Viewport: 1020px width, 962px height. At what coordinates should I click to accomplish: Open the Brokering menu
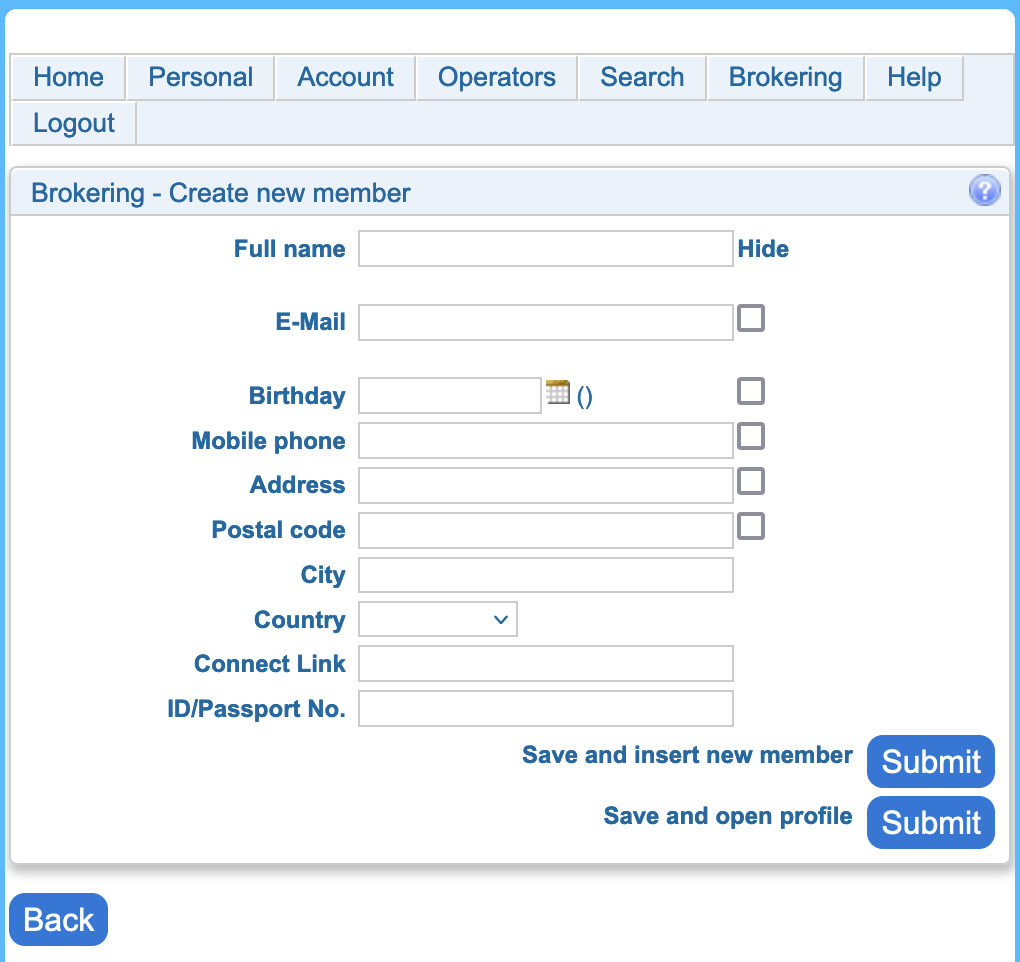[785, 77]
